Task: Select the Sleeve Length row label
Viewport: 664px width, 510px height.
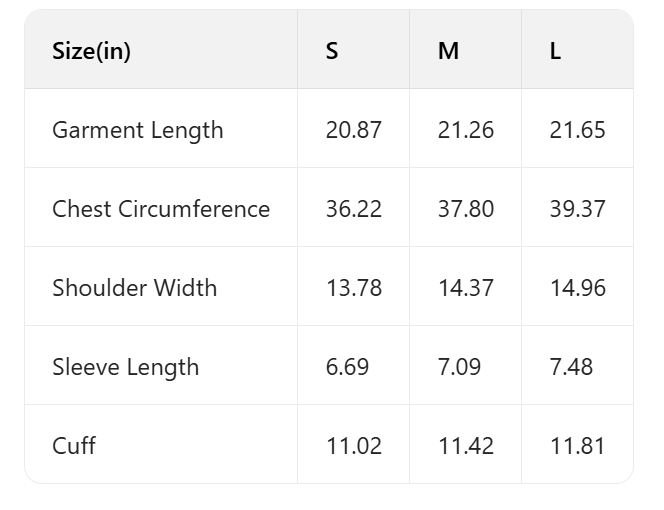Action: point(125,367)
